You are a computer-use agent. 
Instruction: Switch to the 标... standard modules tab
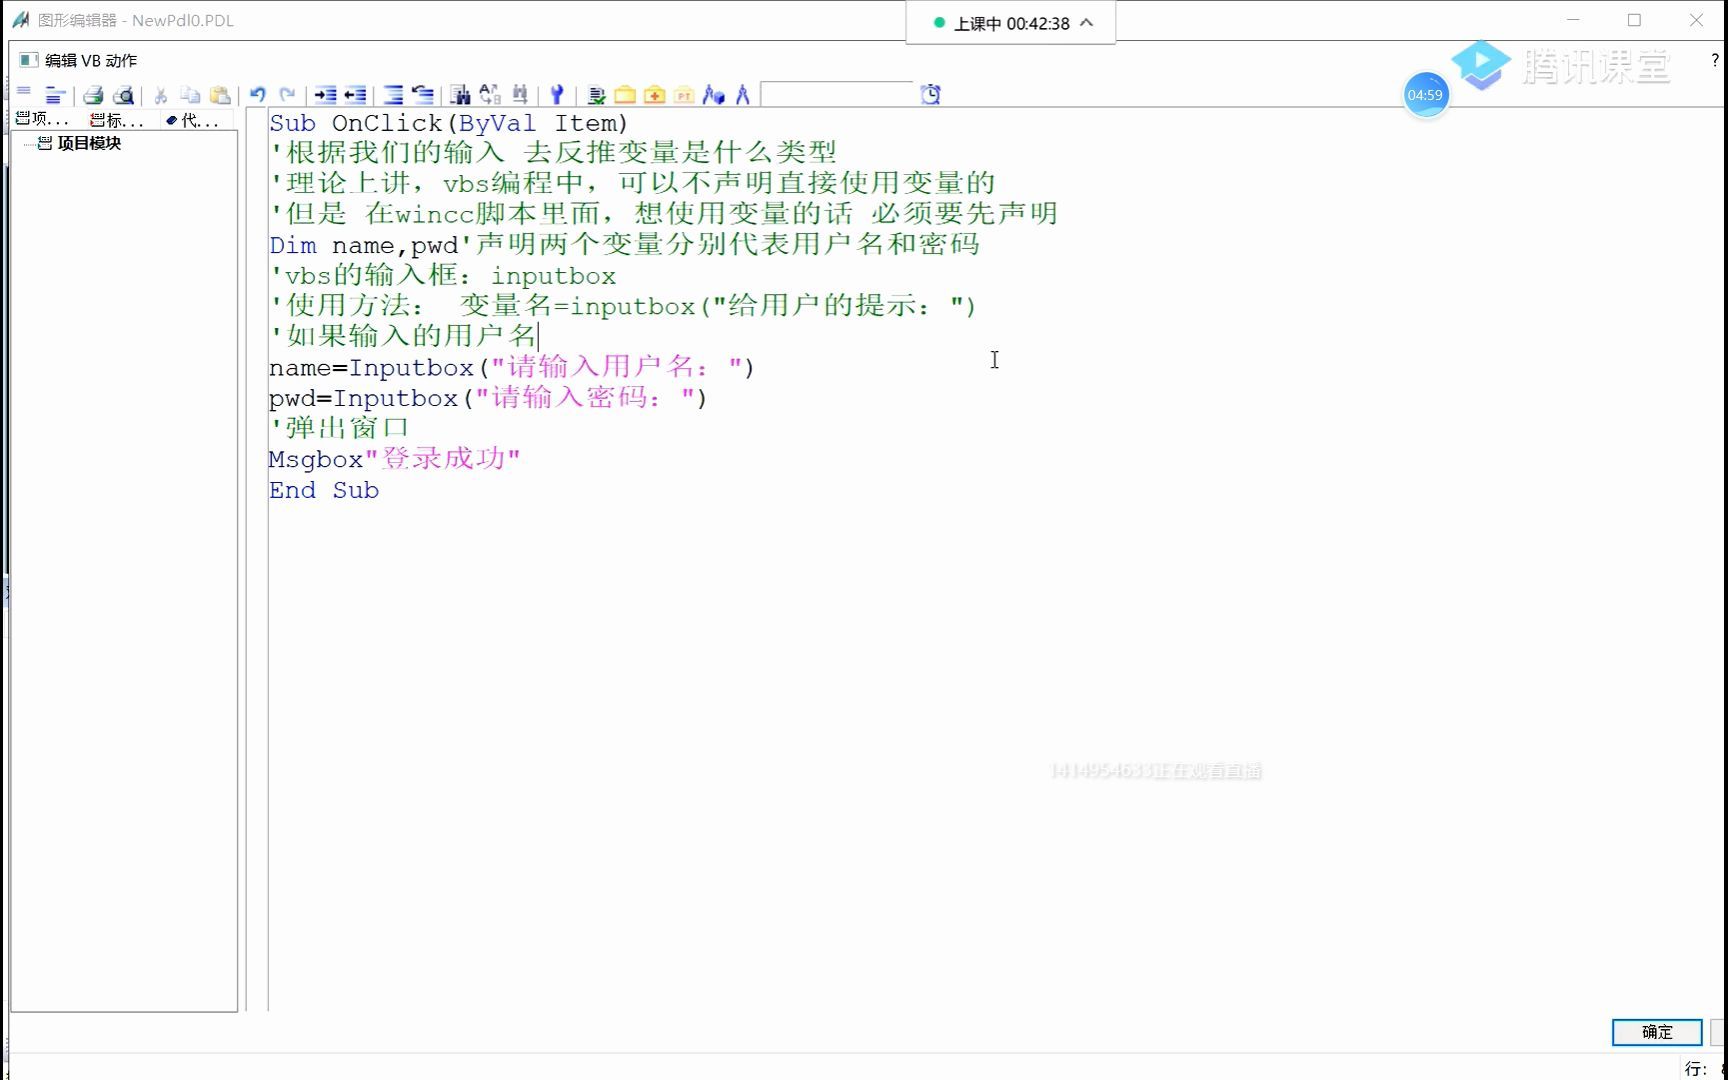click(117, 120)
